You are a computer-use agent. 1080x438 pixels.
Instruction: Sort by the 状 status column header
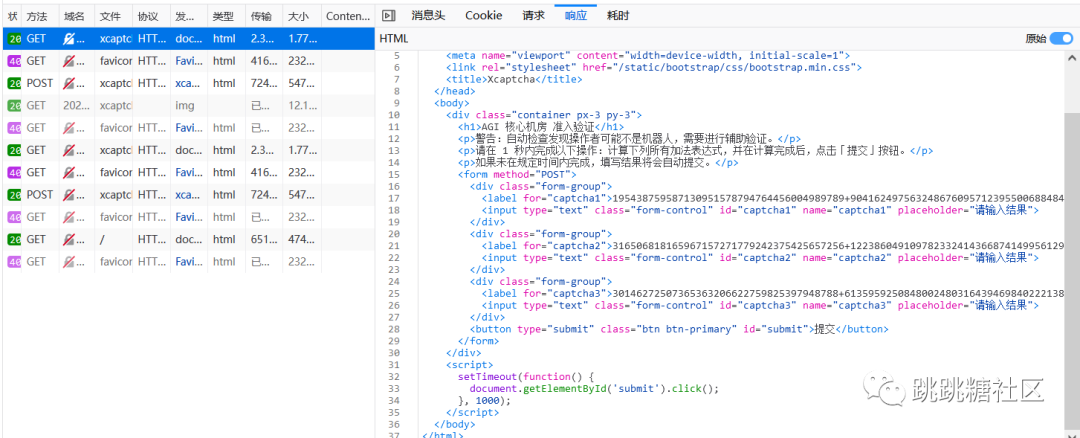coord(12,15)
